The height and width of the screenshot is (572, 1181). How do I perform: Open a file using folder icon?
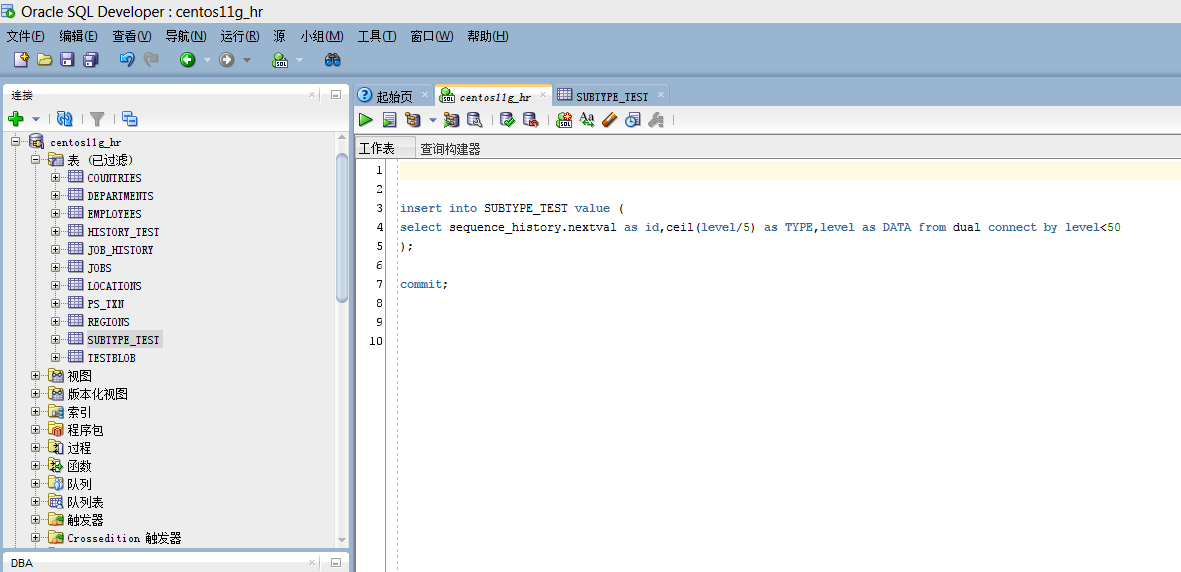44,60
